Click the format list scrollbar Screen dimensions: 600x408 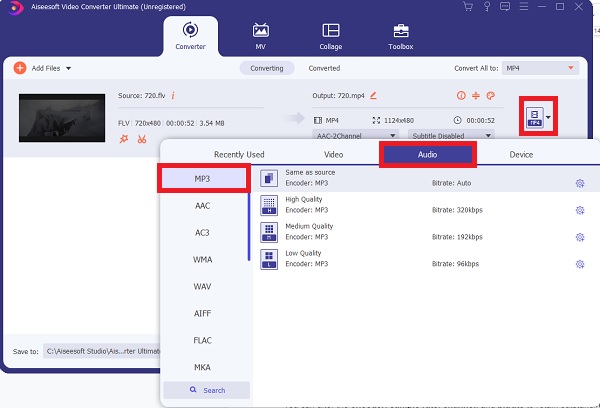pyautogui.click(x=249, y=226)
